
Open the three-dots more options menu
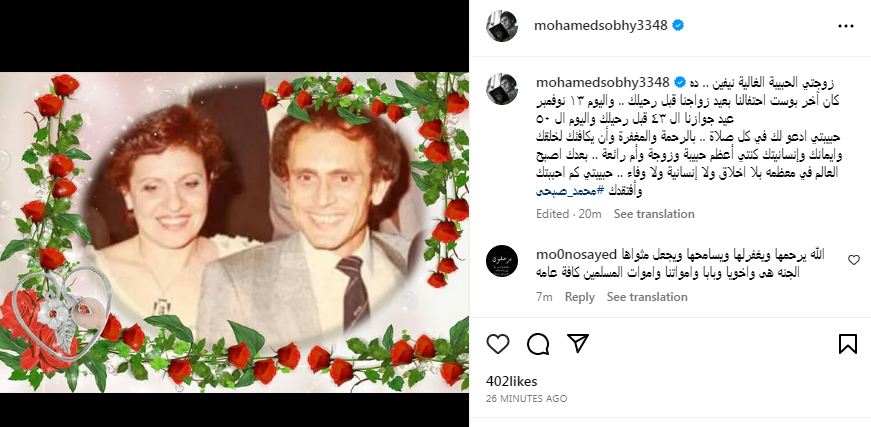tap(845, 26)
